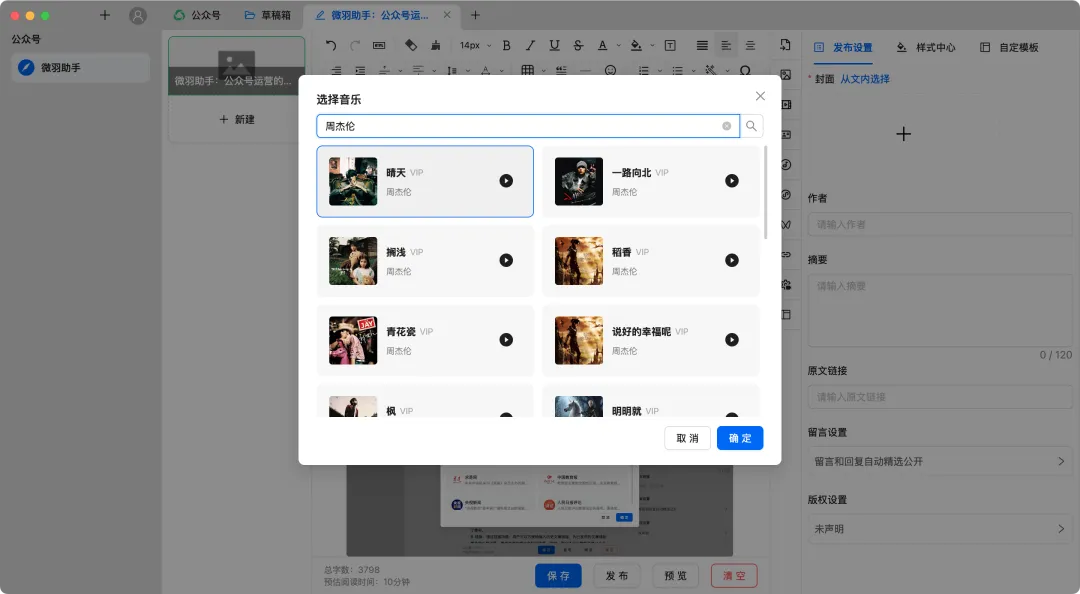Click the user profile avatar icon
1080x594 pixels.
(138, 15)
